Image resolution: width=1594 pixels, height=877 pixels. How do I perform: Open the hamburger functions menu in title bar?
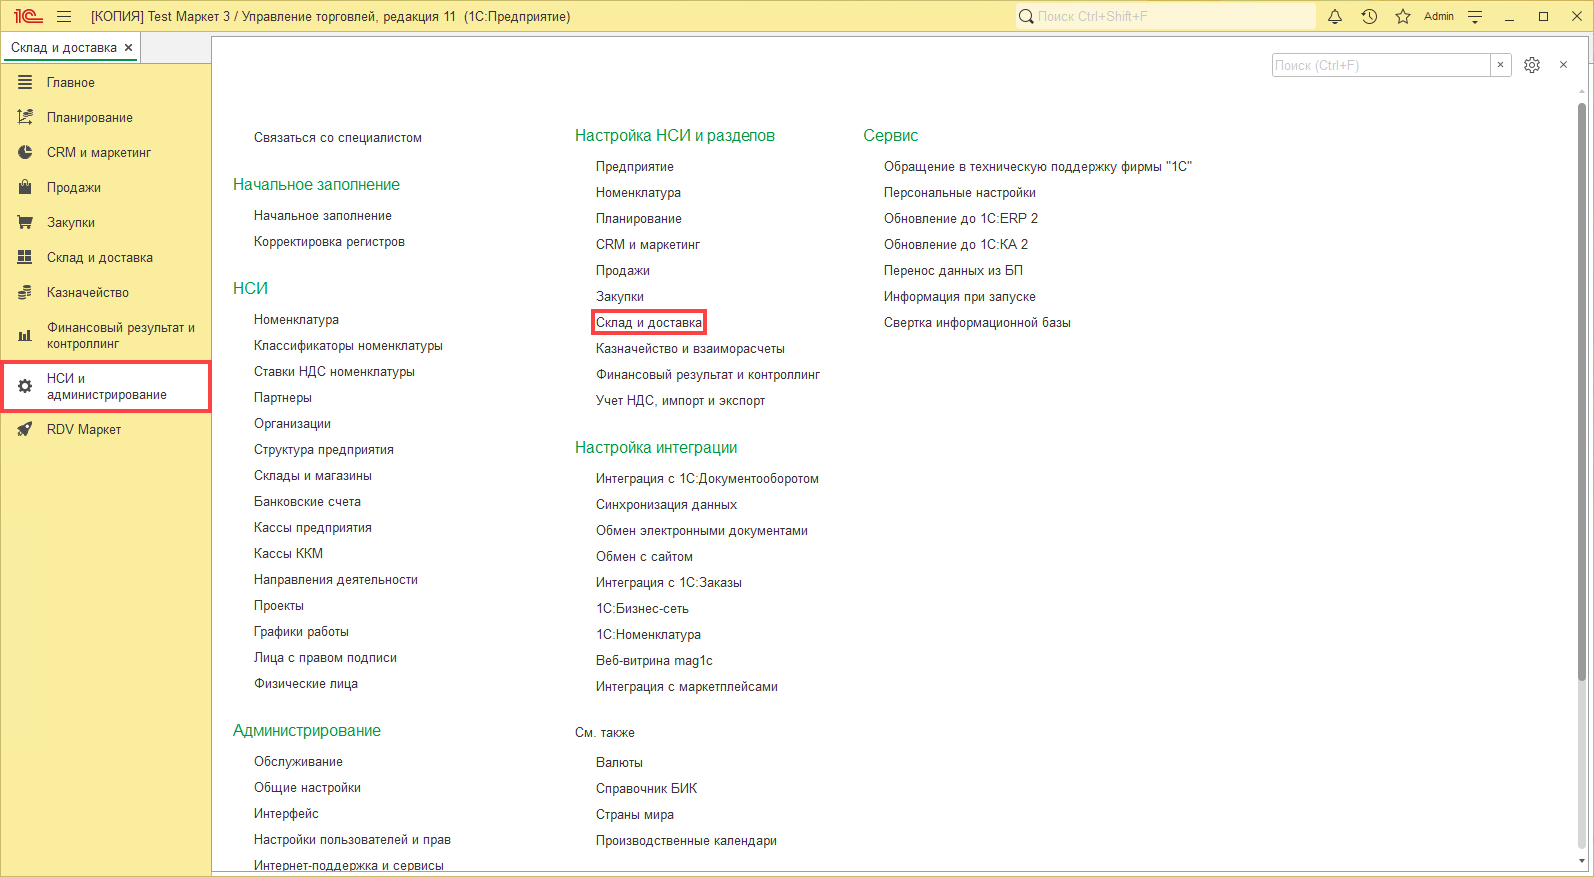click(64, 16)
